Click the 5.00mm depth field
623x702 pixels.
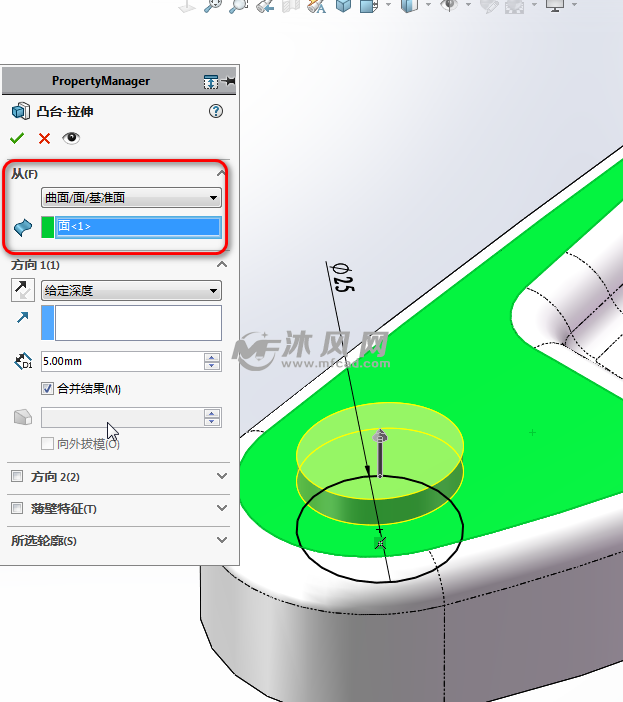(122, 361)
